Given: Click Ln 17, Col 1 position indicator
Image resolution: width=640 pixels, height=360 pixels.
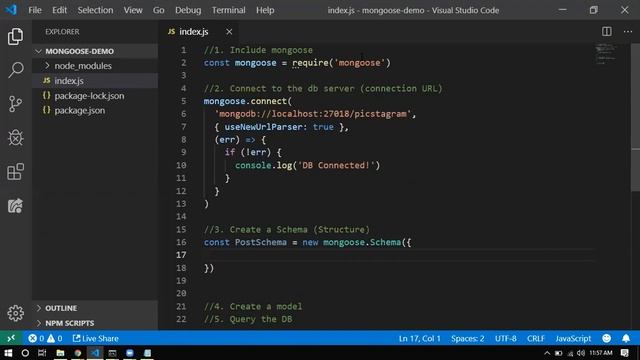Looking at the screenshot, I should [x=420, y=338].
